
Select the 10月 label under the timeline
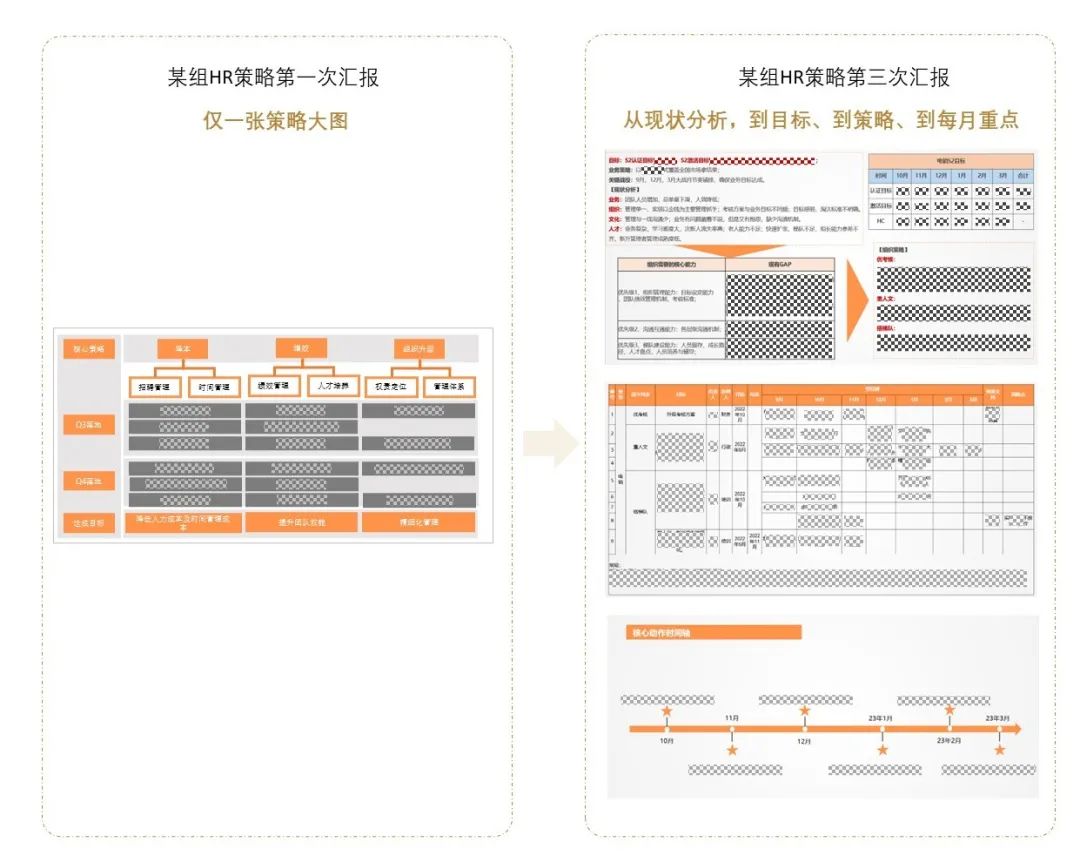pyautogui.click(x=667, y=741)
